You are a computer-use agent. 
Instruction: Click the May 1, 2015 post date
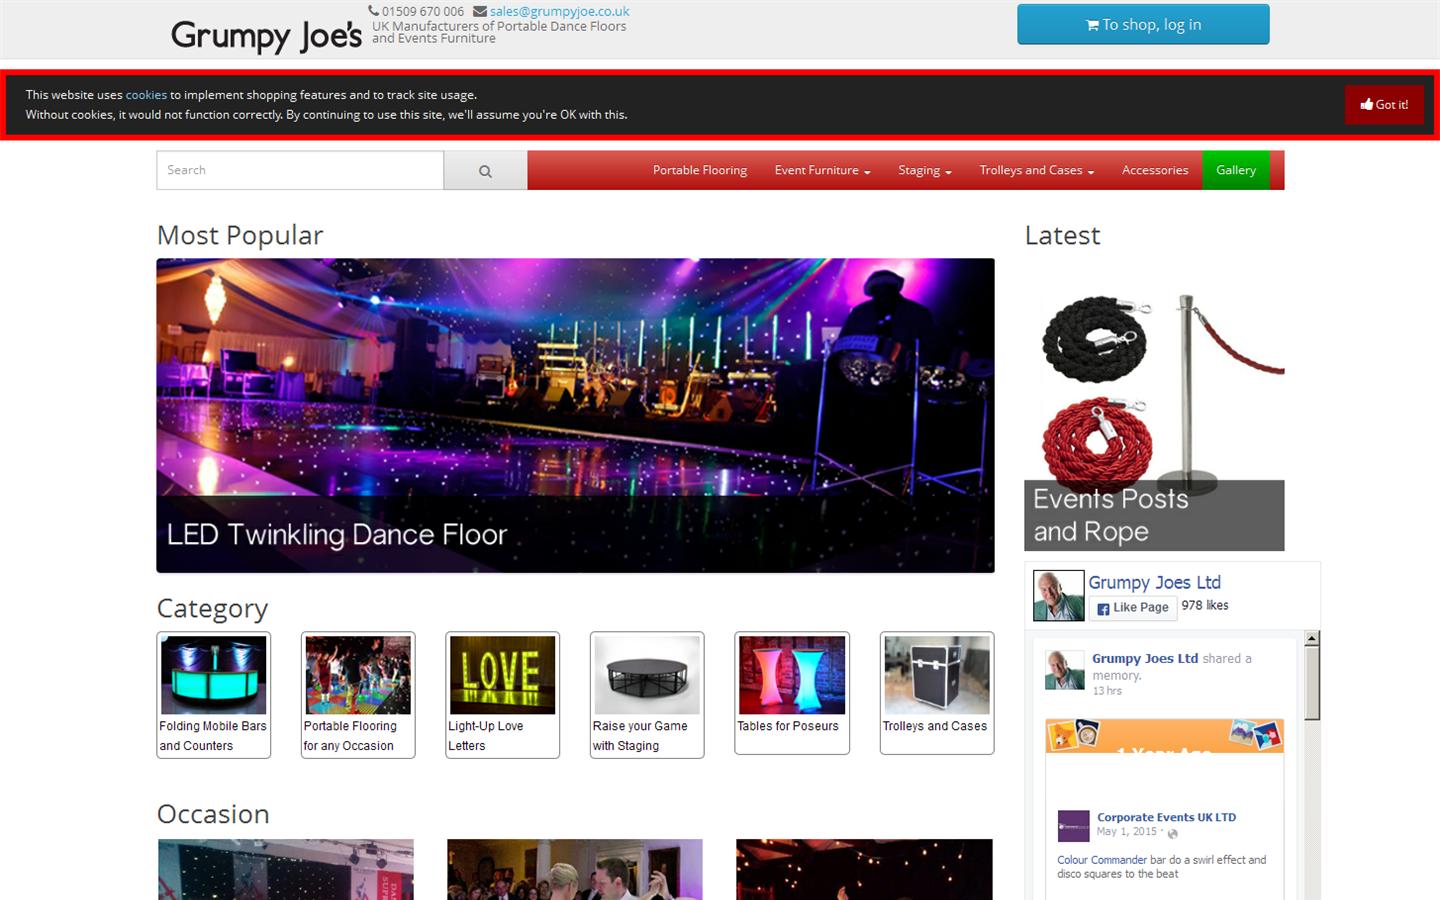pyautogui.click(x=1126, y=832)
